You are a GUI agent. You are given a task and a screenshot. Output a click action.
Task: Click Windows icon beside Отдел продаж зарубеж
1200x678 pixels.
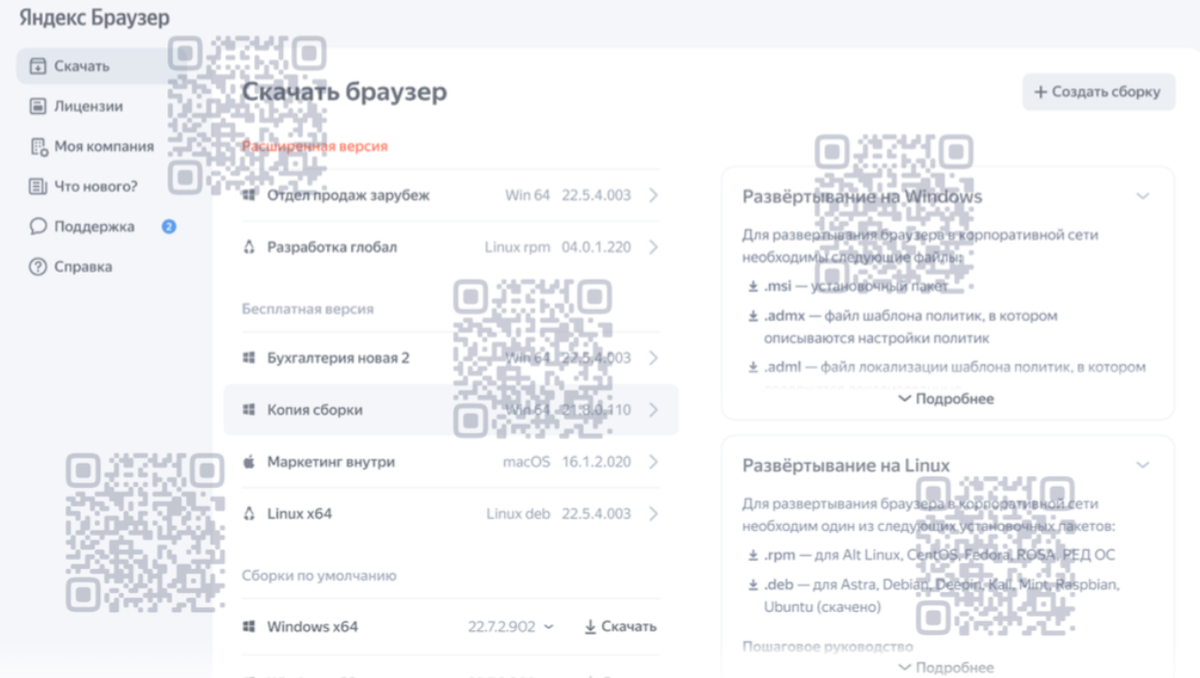pos(249,195)
